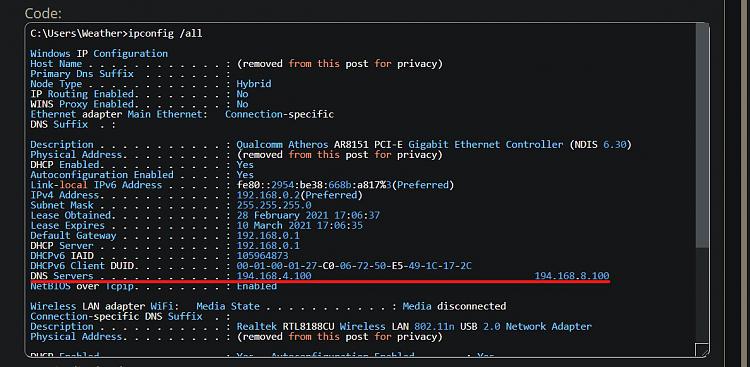Click the "Wireless LAN adapter WiFi" text
Image resolution: width=750 pixels, height=367 pixels.
click(105, 306)
